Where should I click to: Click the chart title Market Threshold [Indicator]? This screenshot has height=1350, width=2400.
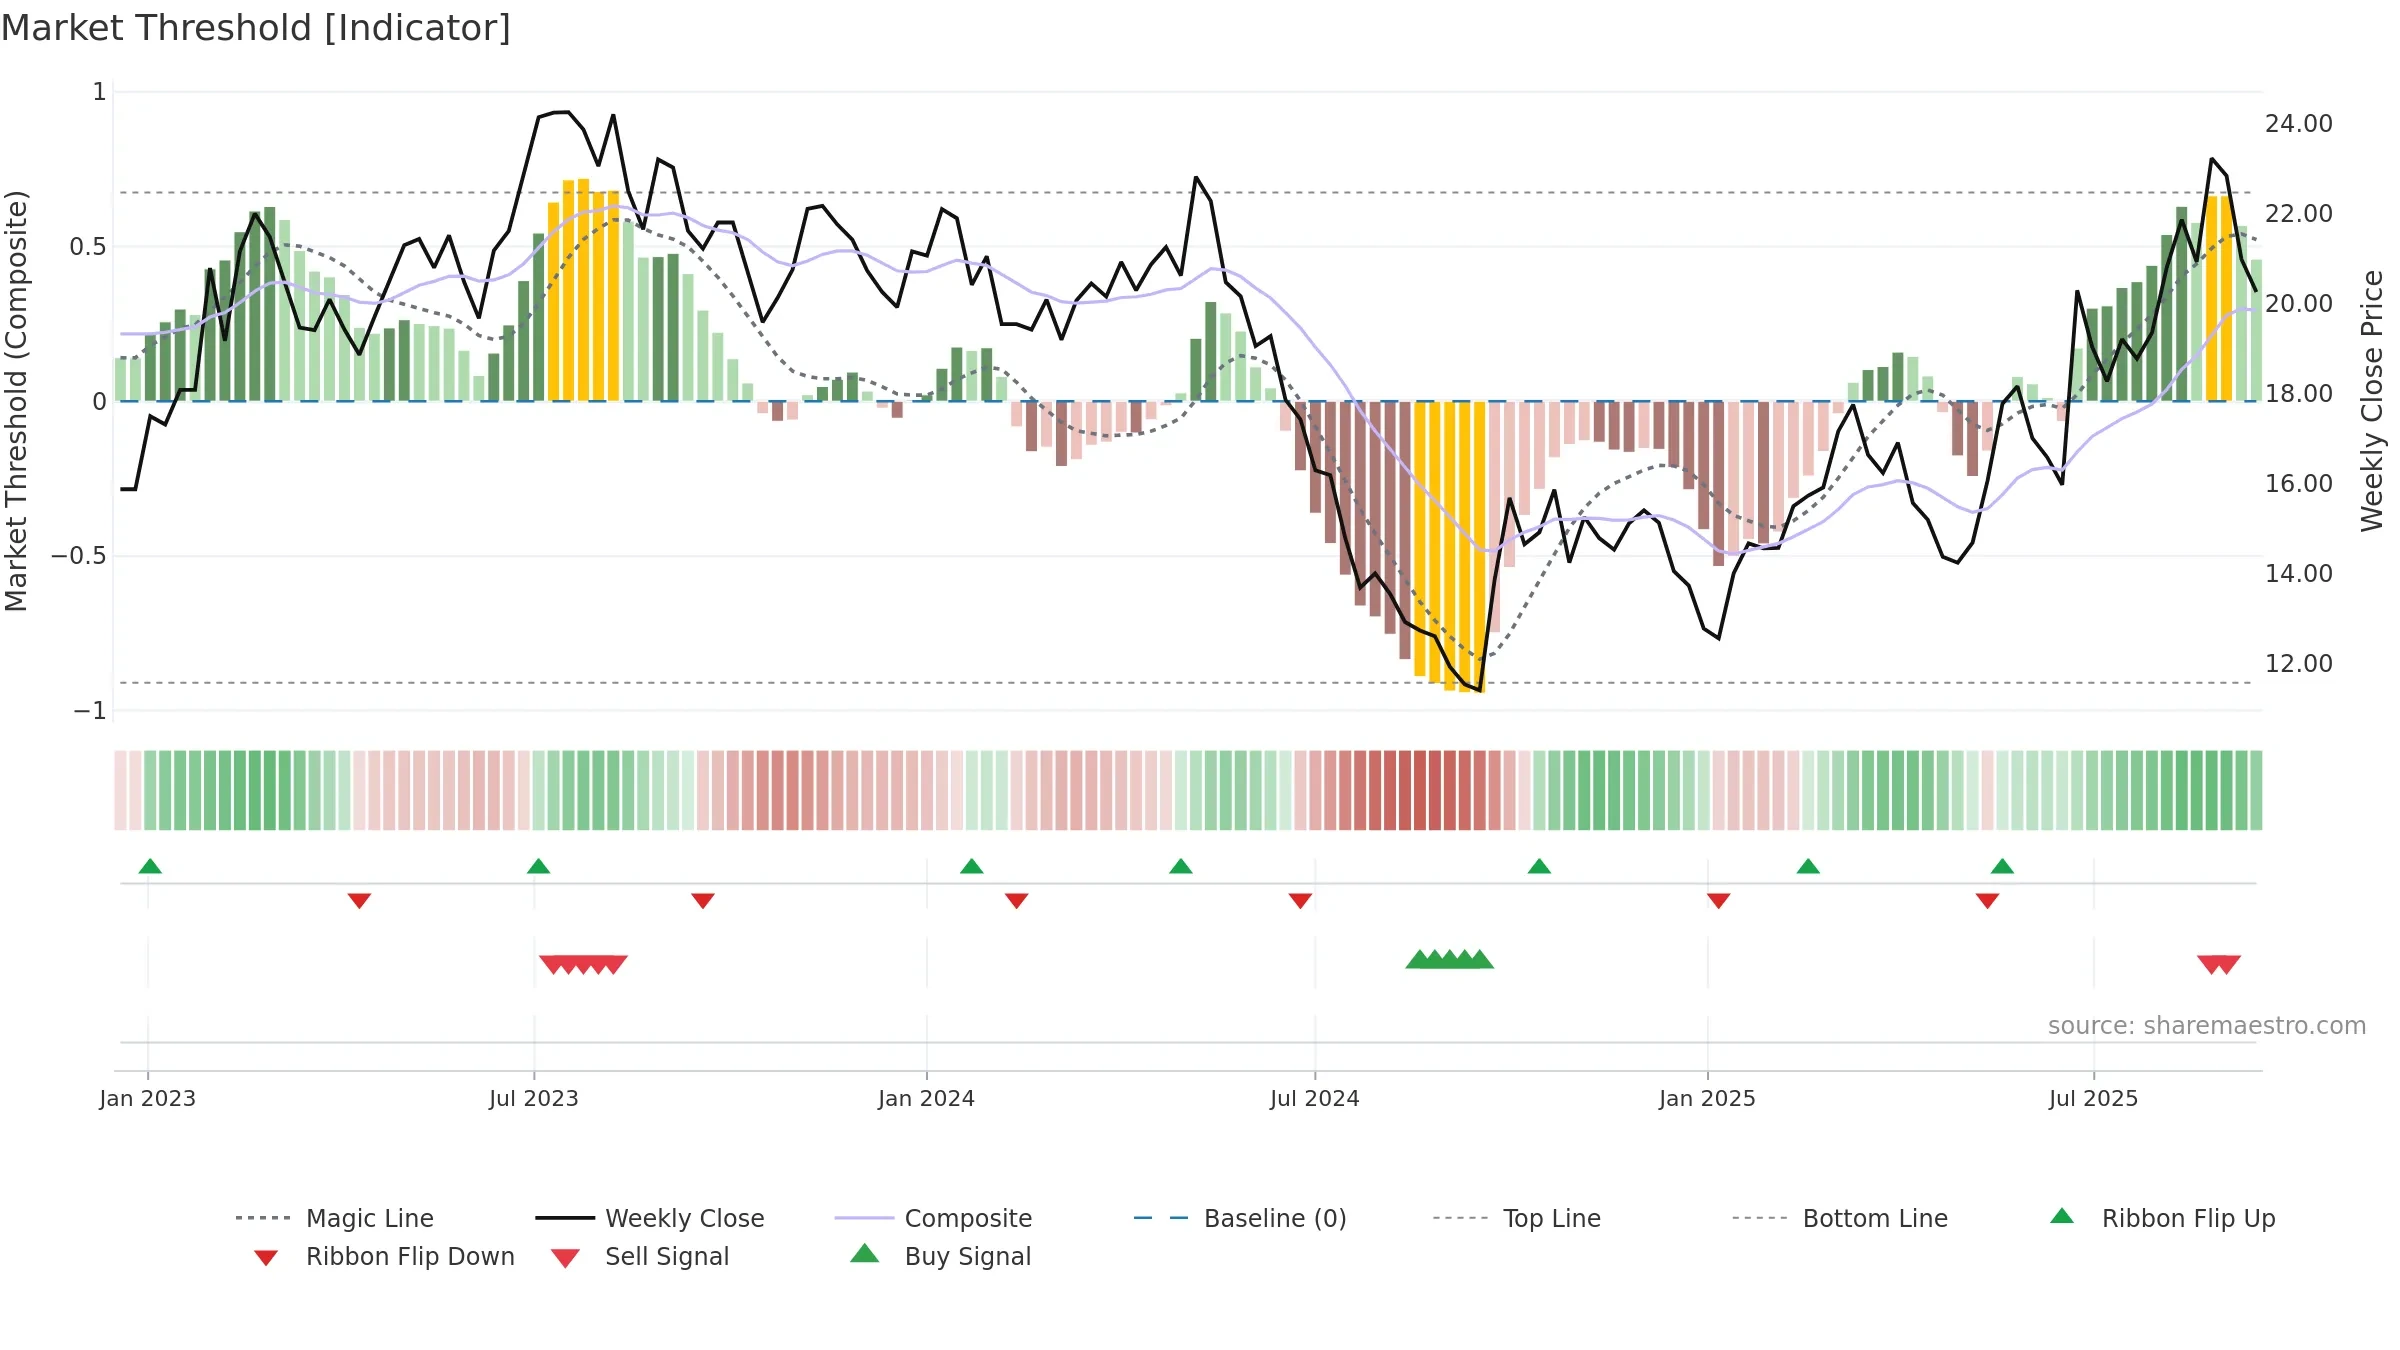[256, 28]
